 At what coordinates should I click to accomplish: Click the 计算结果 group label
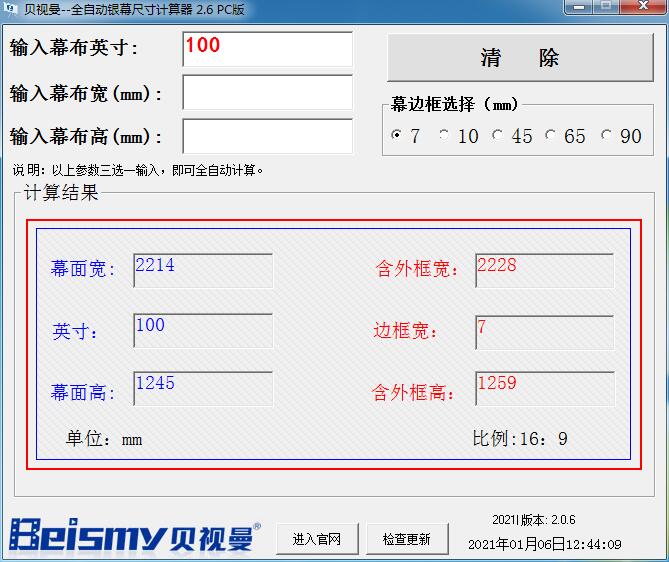coord(61,192)
